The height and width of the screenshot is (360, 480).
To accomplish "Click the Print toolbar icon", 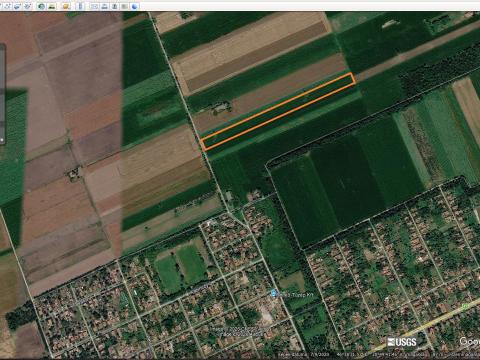I will click(104, 6).
